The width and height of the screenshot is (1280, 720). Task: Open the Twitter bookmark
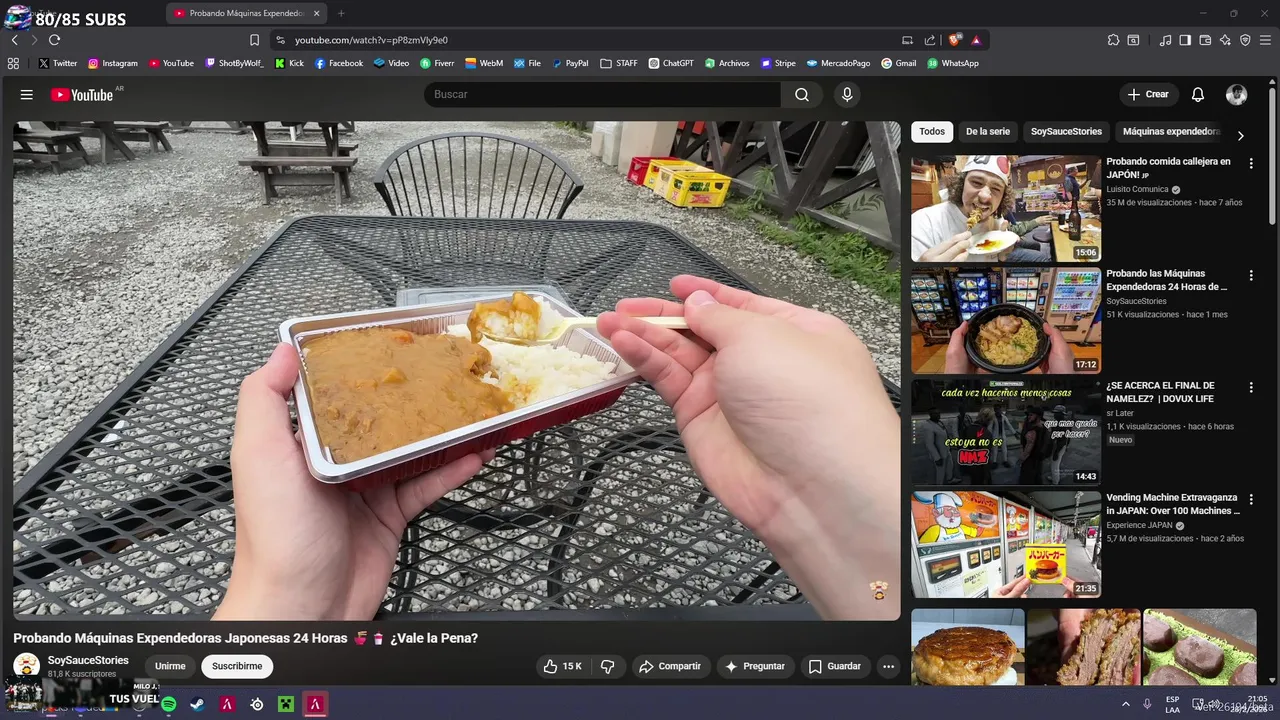(x=57, y=63)
